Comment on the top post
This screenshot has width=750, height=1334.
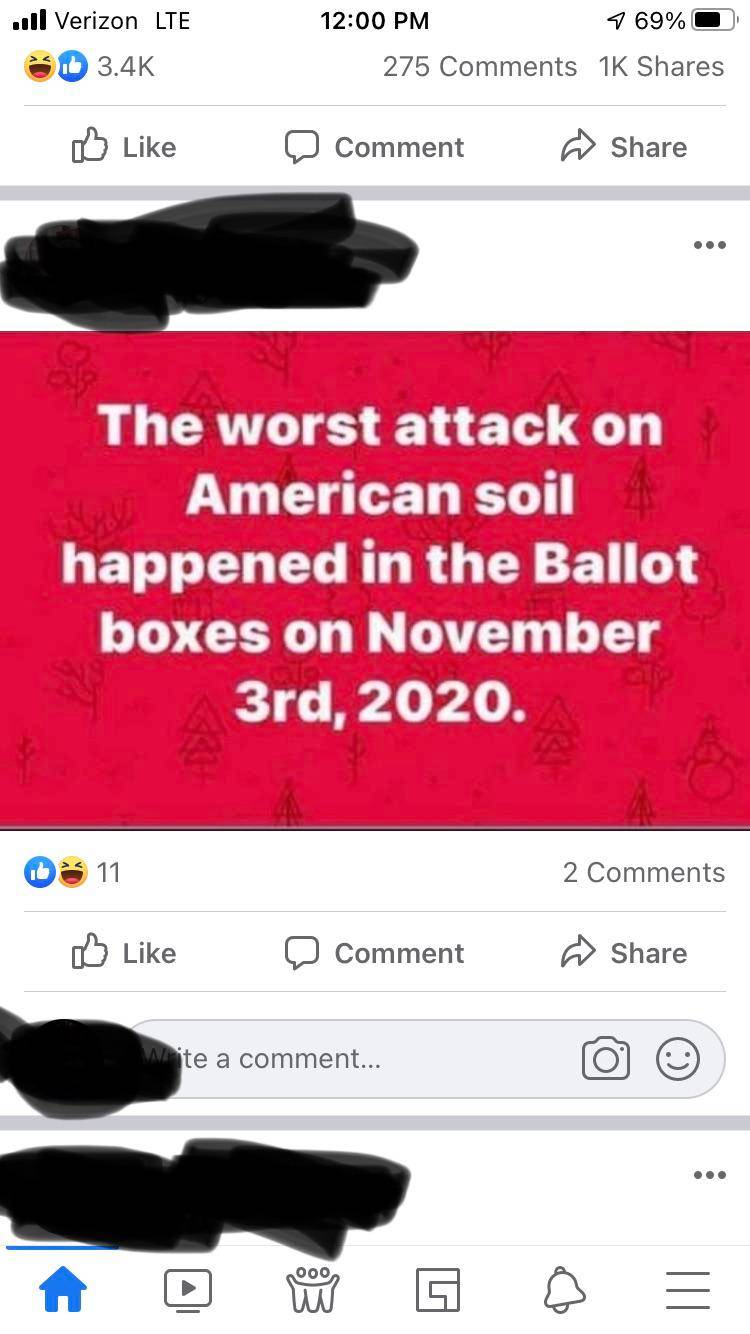tap(374, 146)
